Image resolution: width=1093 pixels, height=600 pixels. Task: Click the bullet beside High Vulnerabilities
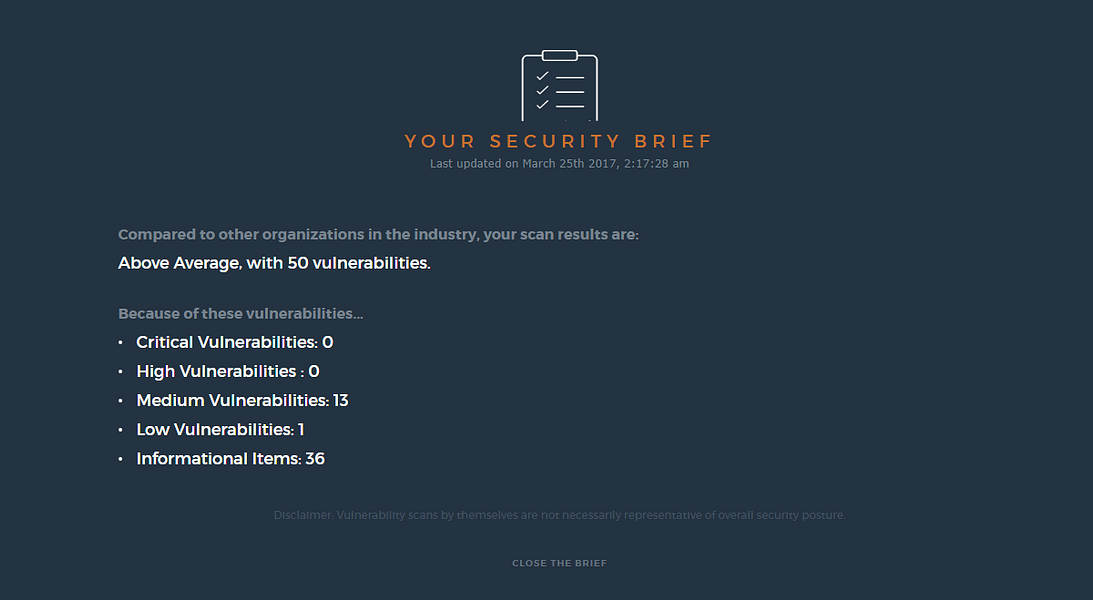click(121, 372)
